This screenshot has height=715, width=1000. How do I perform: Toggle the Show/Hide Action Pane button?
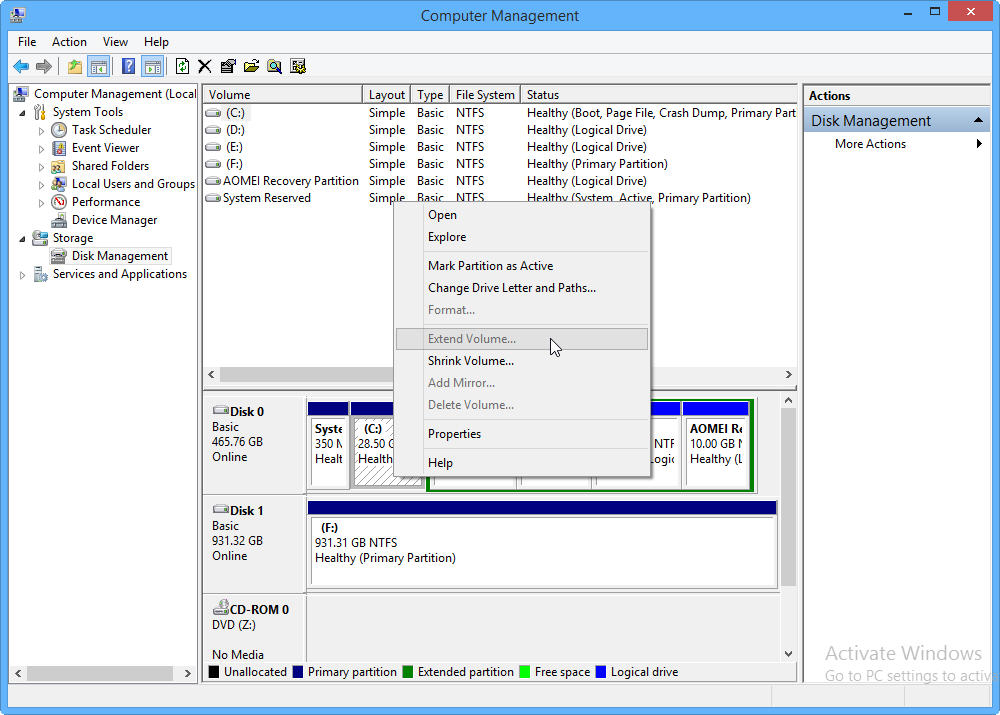click(152, 67)
